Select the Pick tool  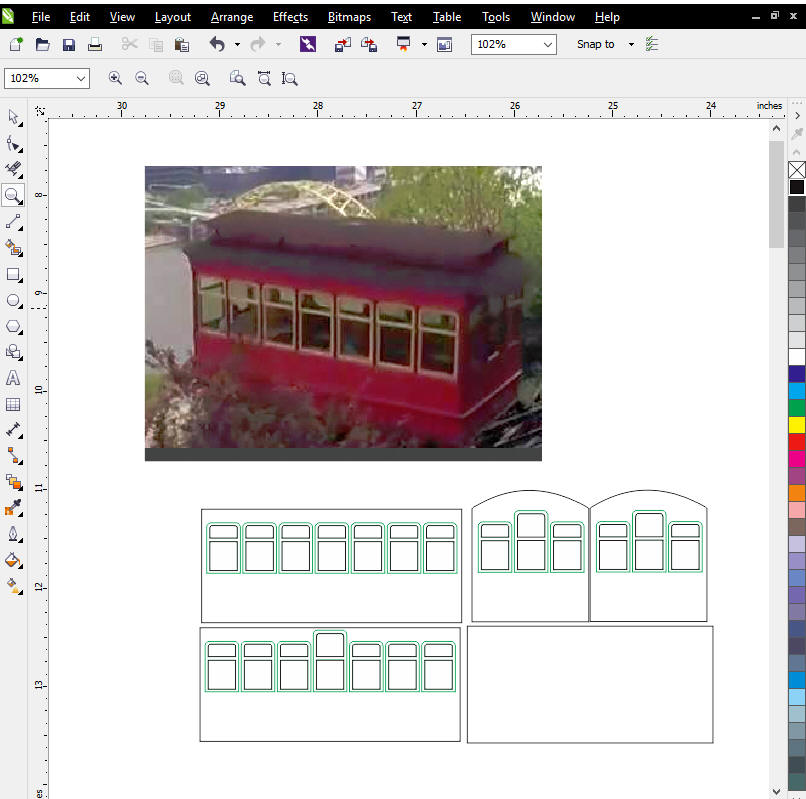13,117
